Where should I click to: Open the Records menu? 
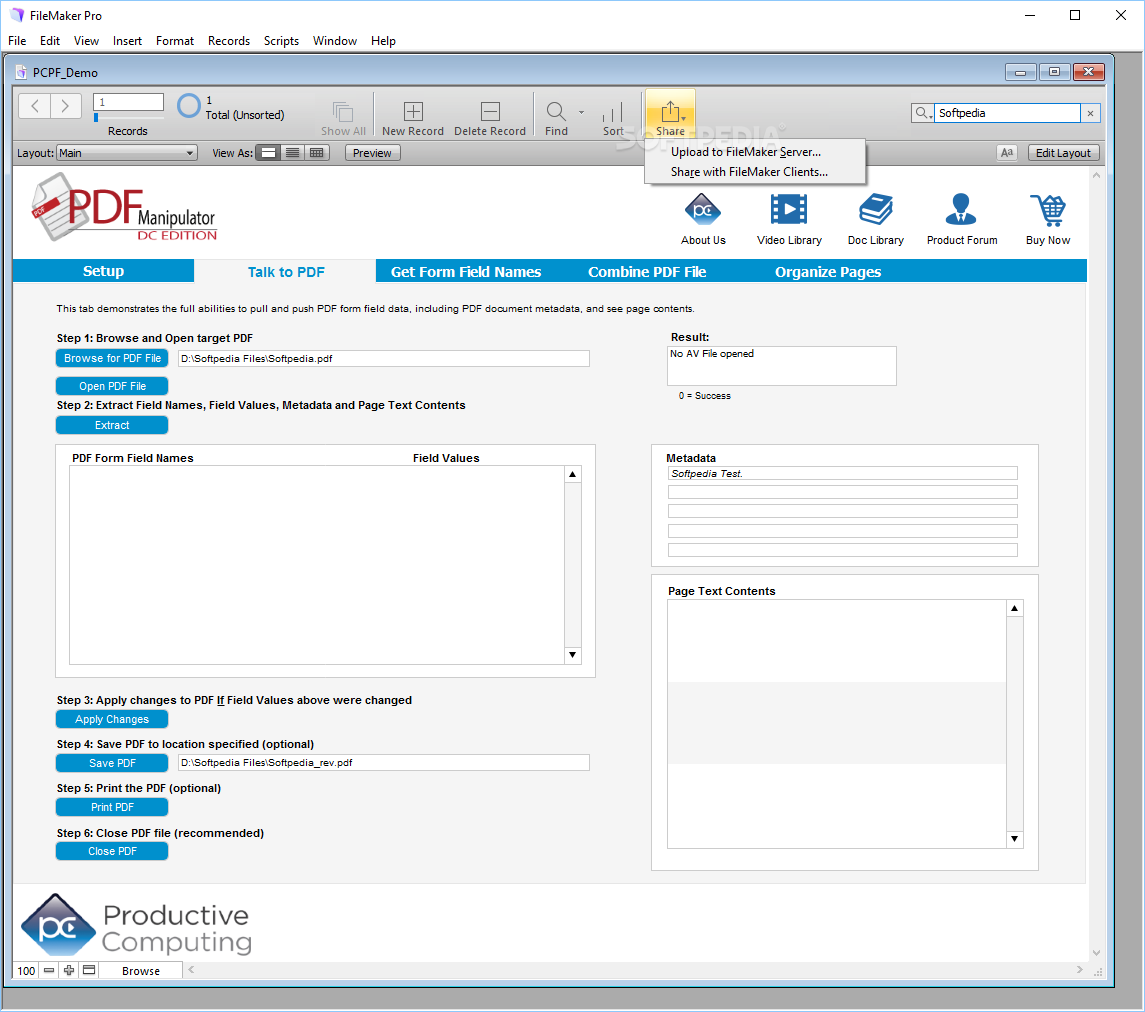(229, 41)
